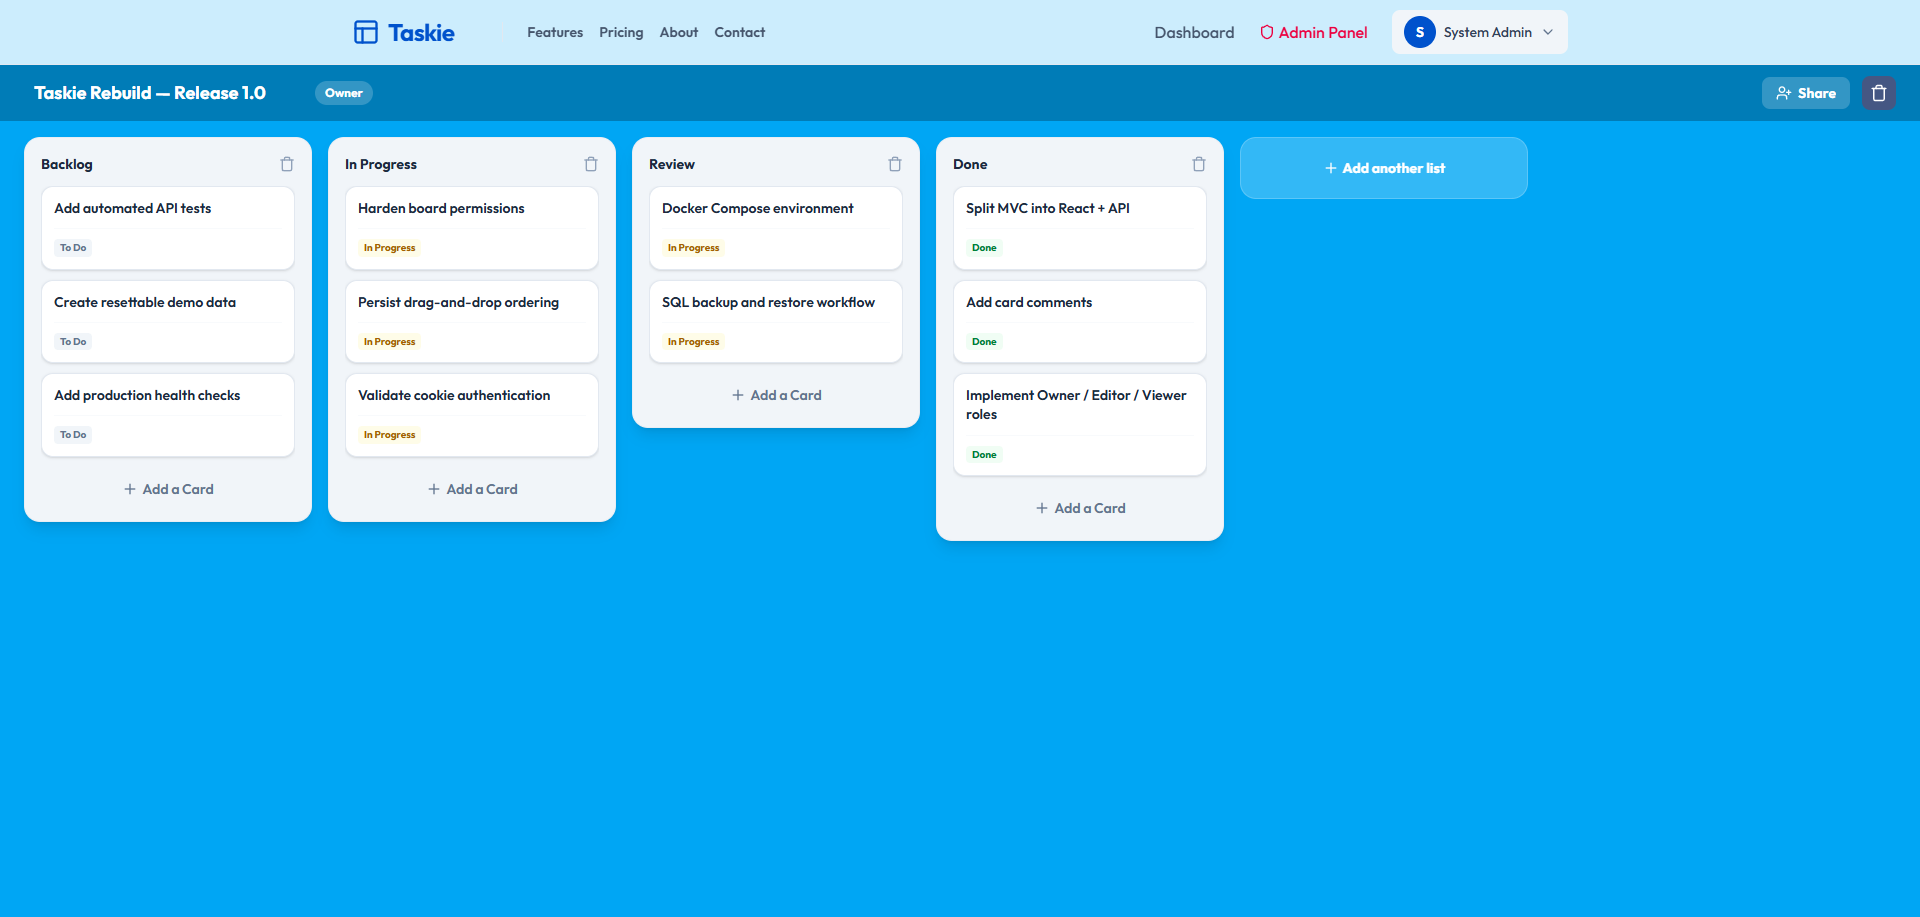Click the In Progress list title
1920x917 pixels.
click(381, 164)
